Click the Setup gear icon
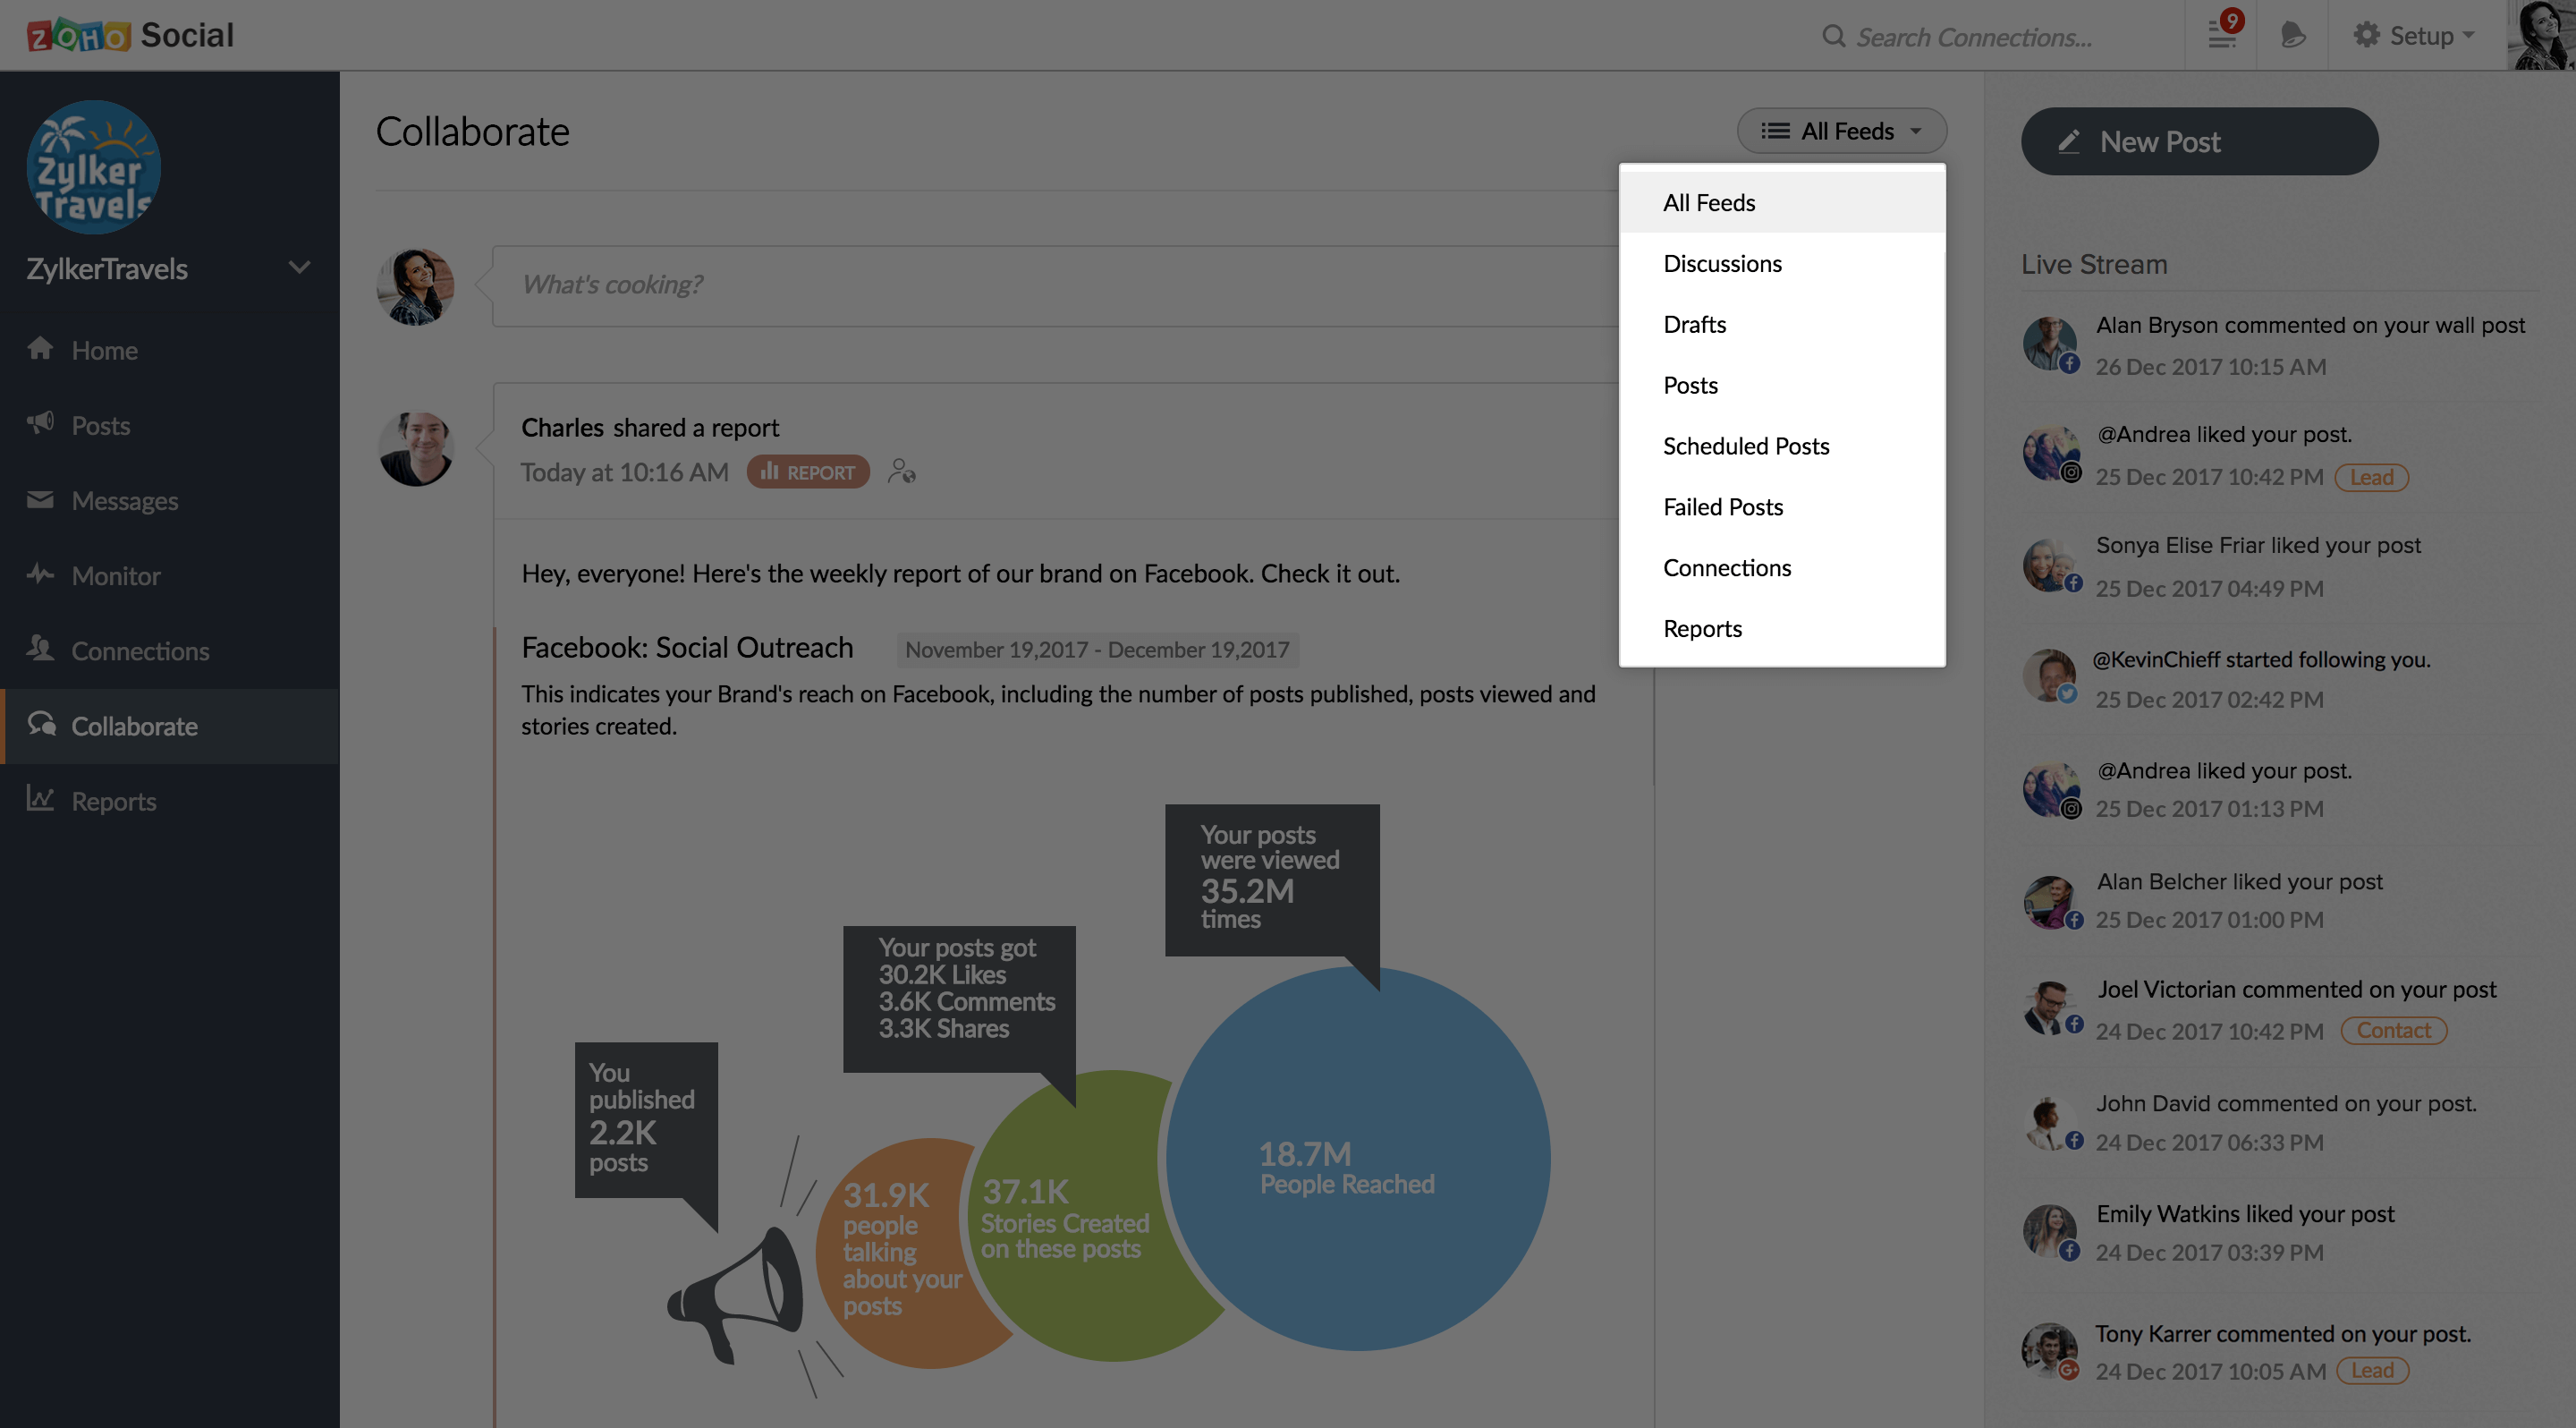 click(x=2366, y=35)
